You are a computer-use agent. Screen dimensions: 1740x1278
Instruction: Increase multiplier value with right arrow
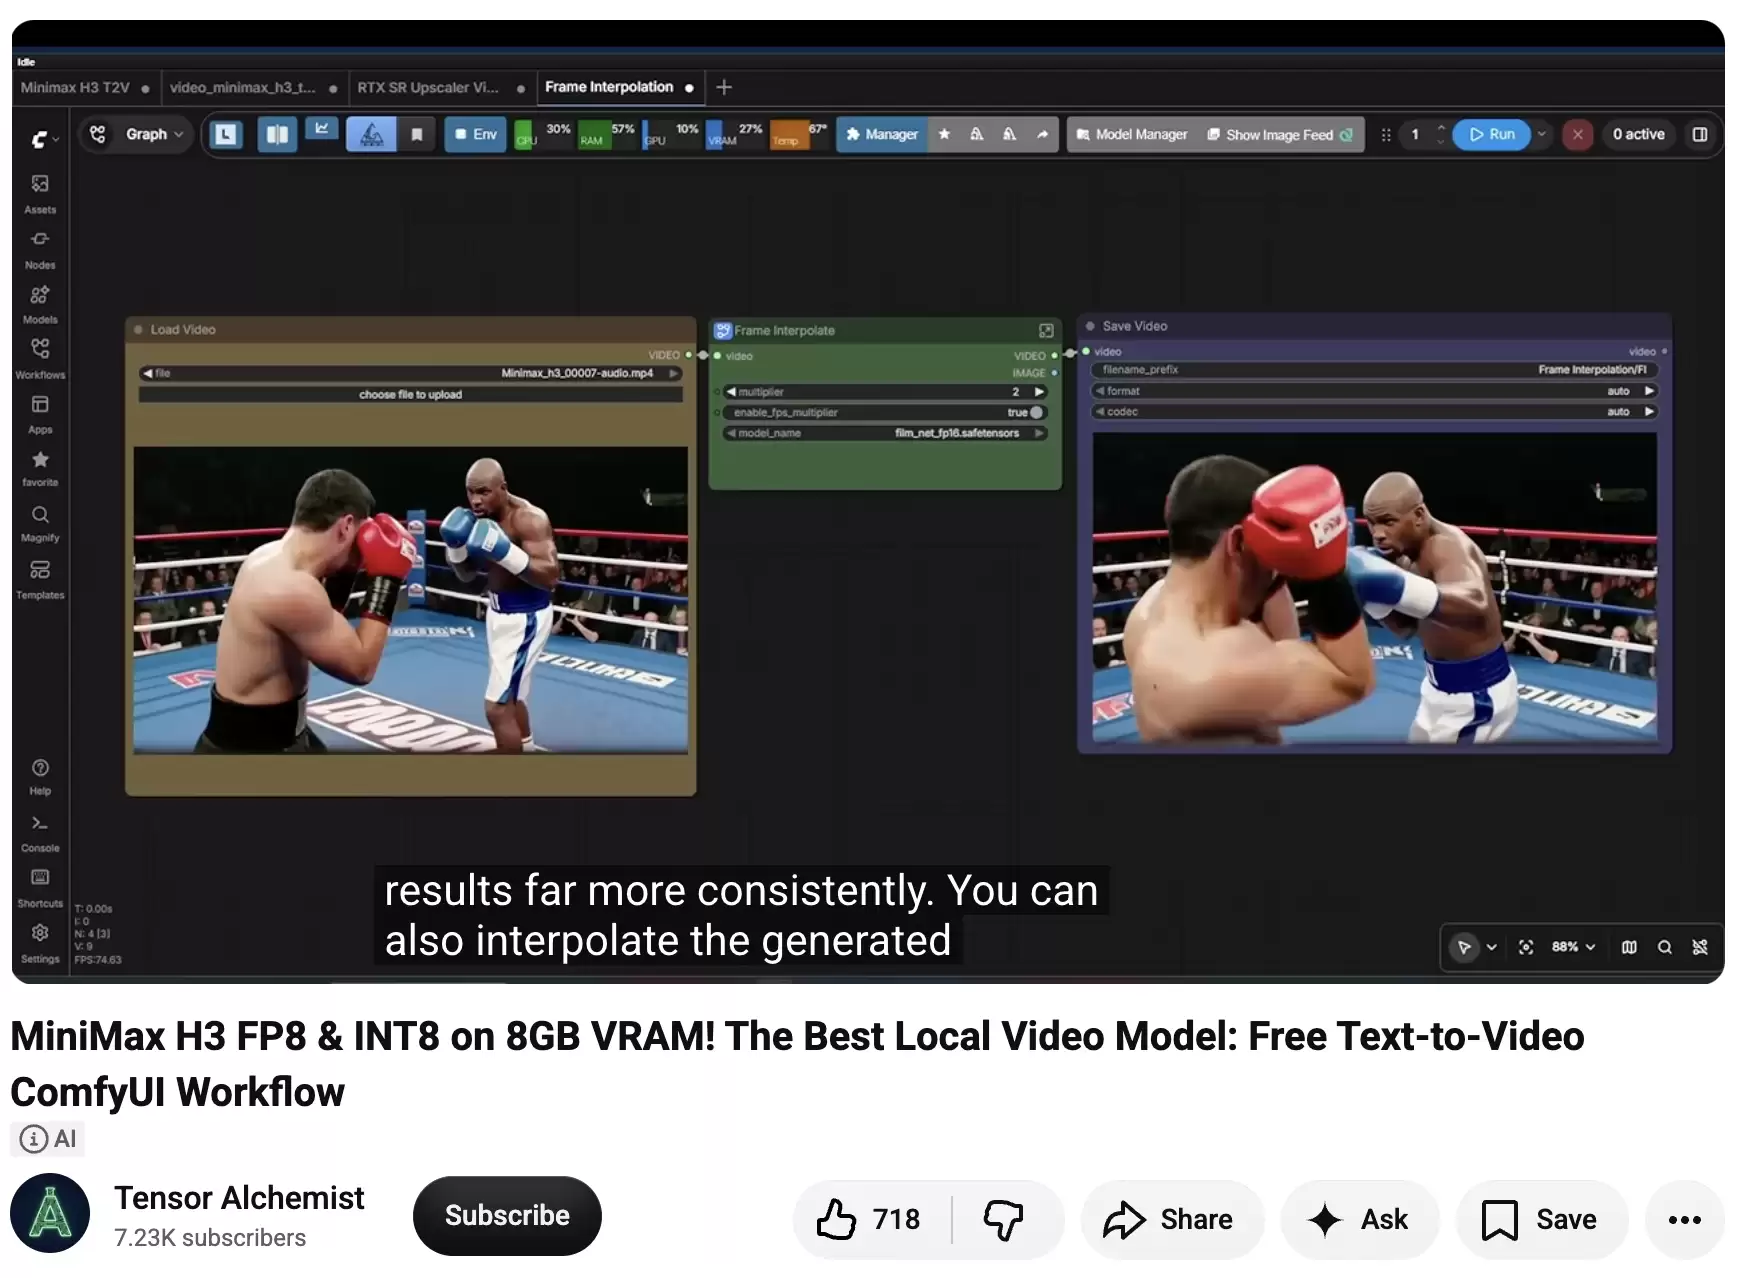point(1040,392)
